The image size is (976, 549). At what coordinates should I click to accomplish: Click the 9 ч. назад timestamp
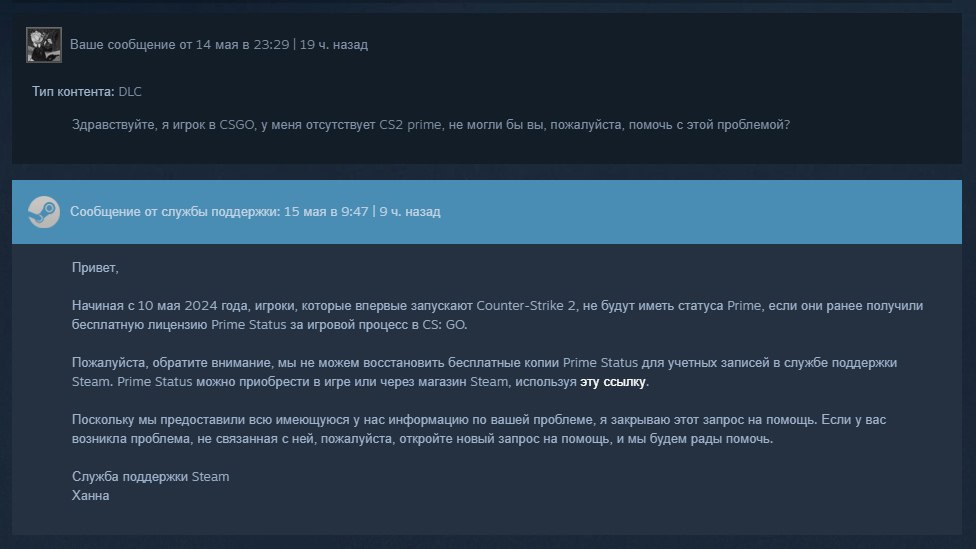410,212
